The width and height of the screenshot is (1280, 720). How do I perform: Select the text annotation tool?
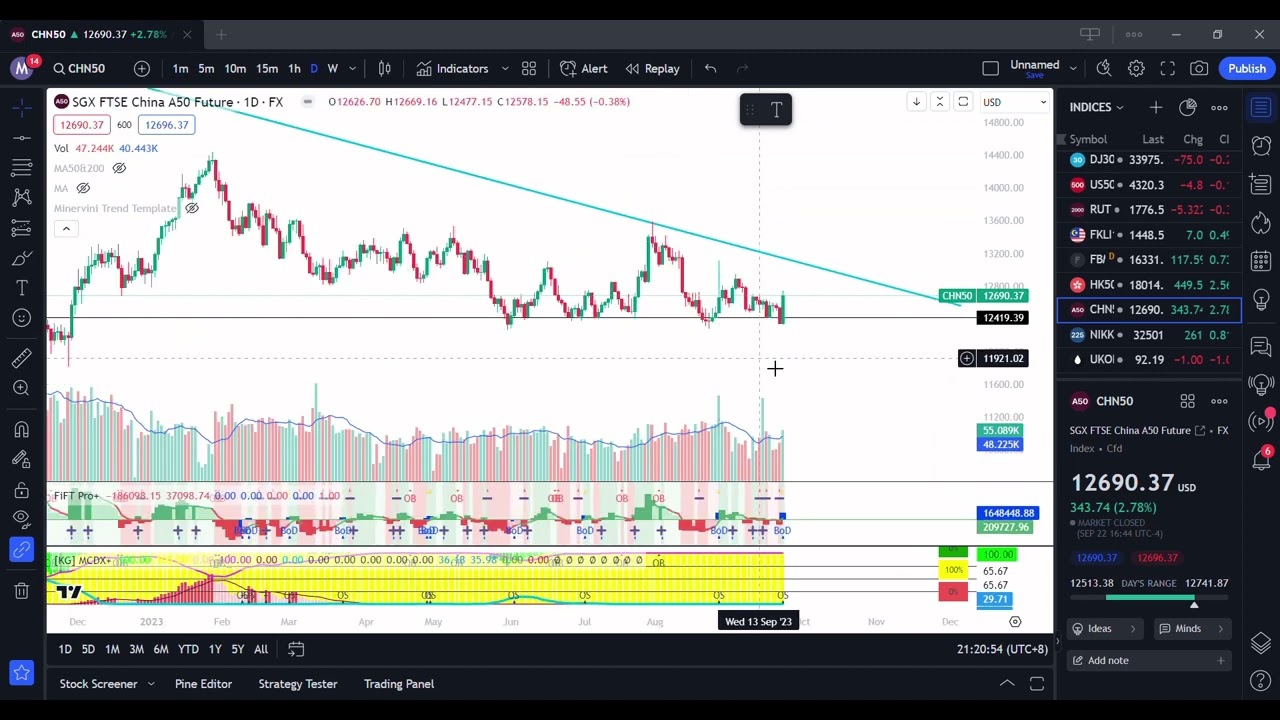click(21, 288)
